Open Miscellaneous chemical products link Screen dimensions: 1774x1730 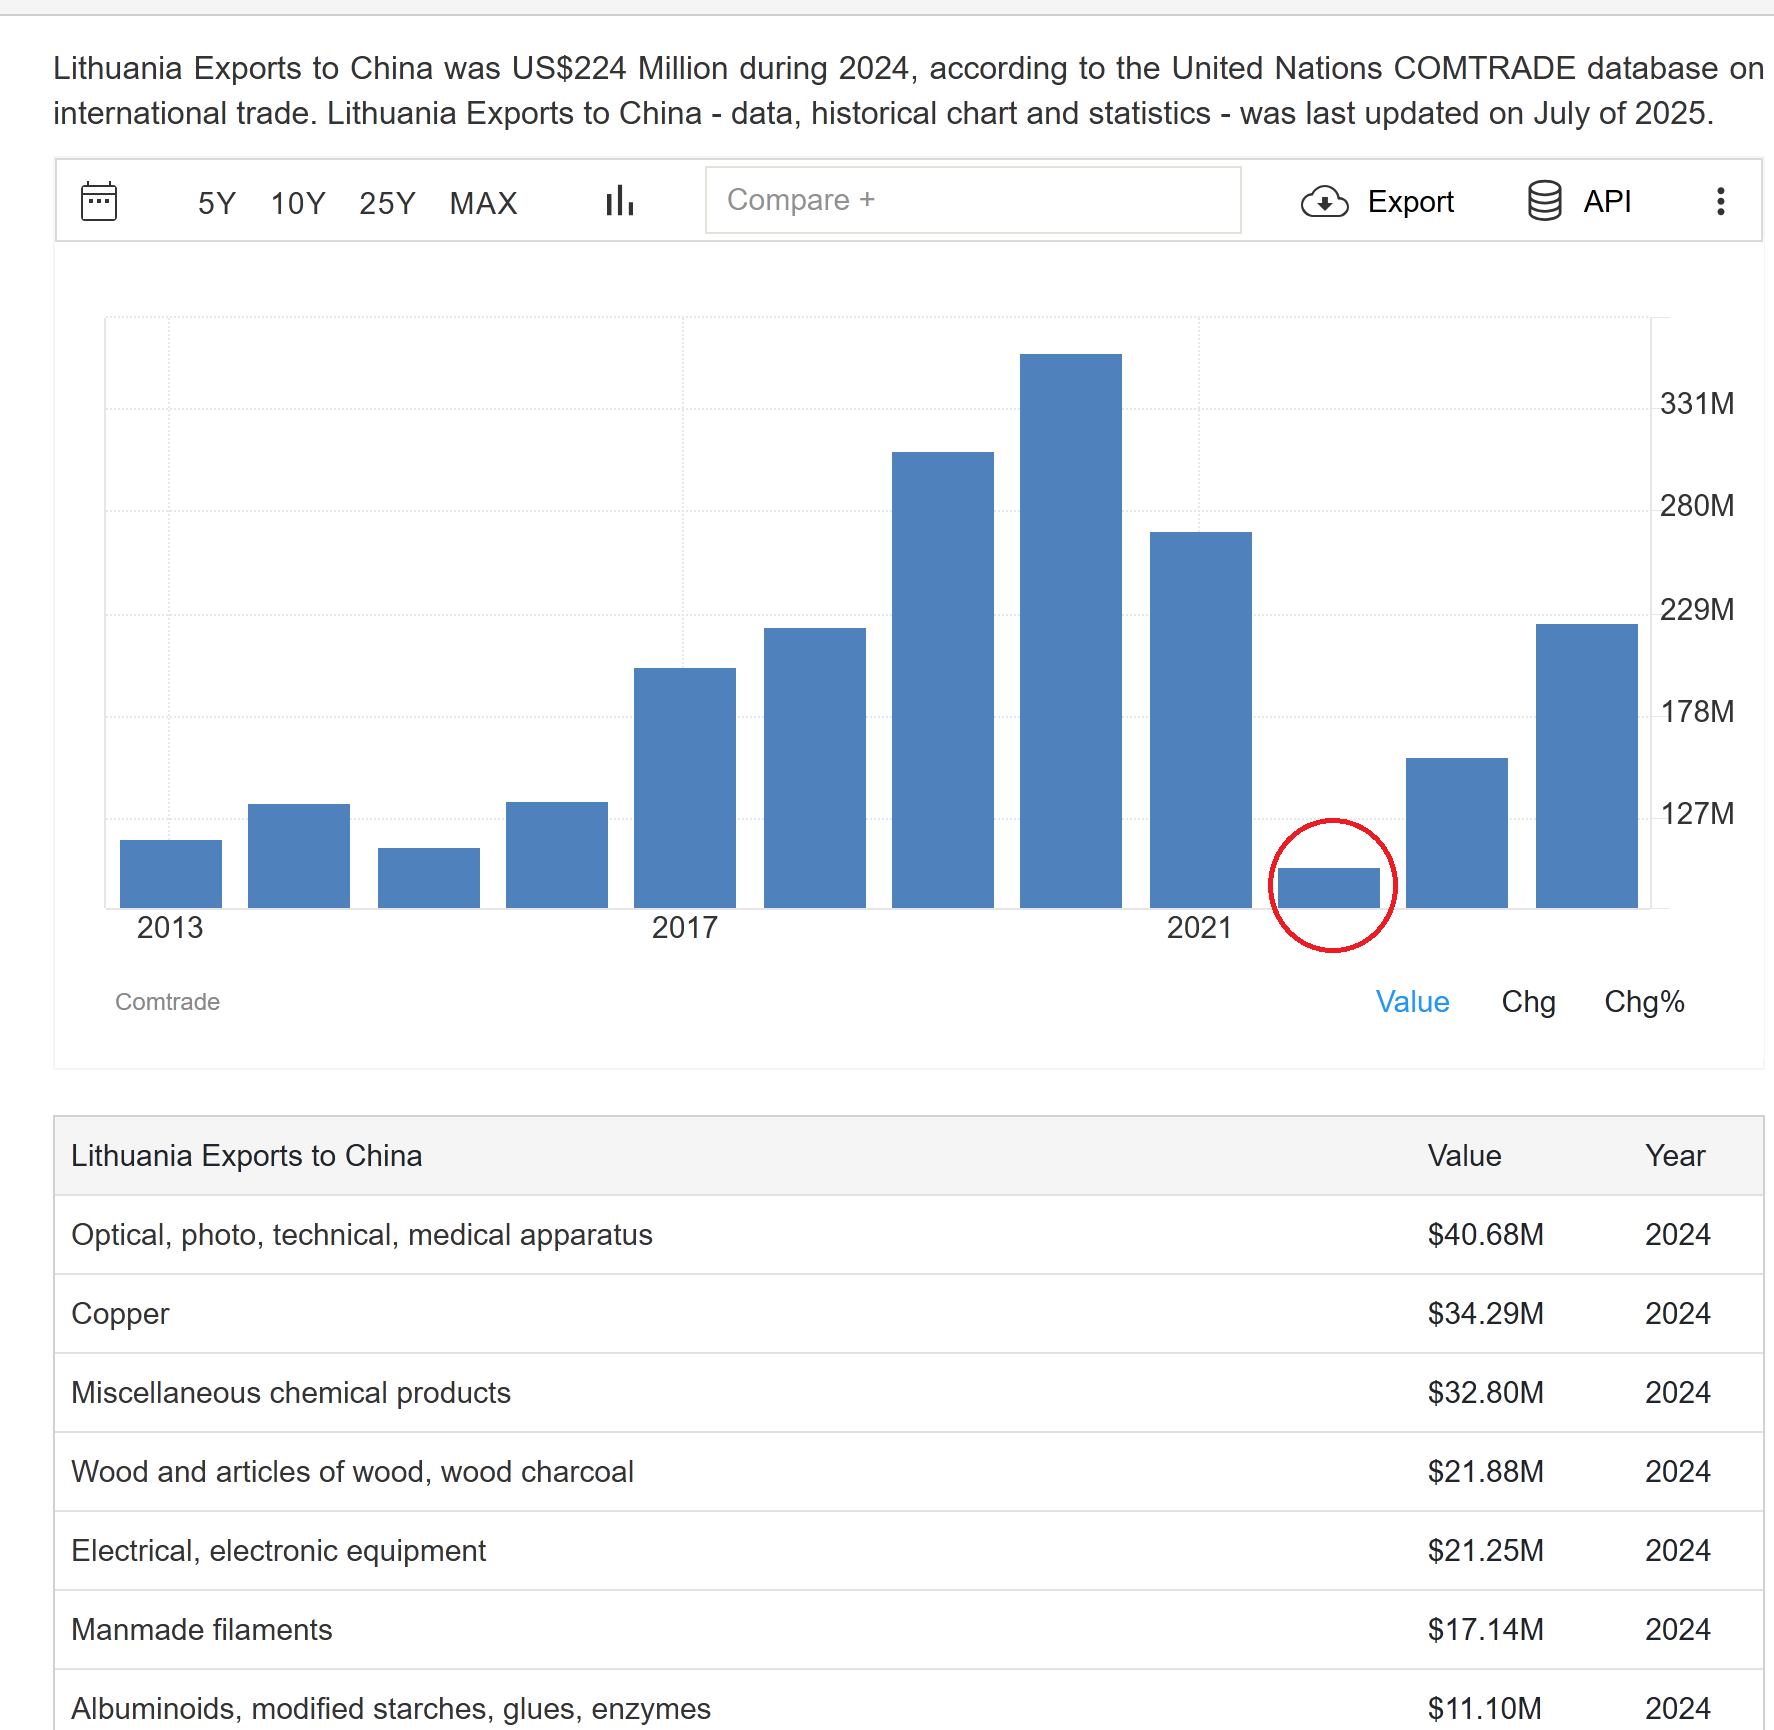tap(291, 1392)
